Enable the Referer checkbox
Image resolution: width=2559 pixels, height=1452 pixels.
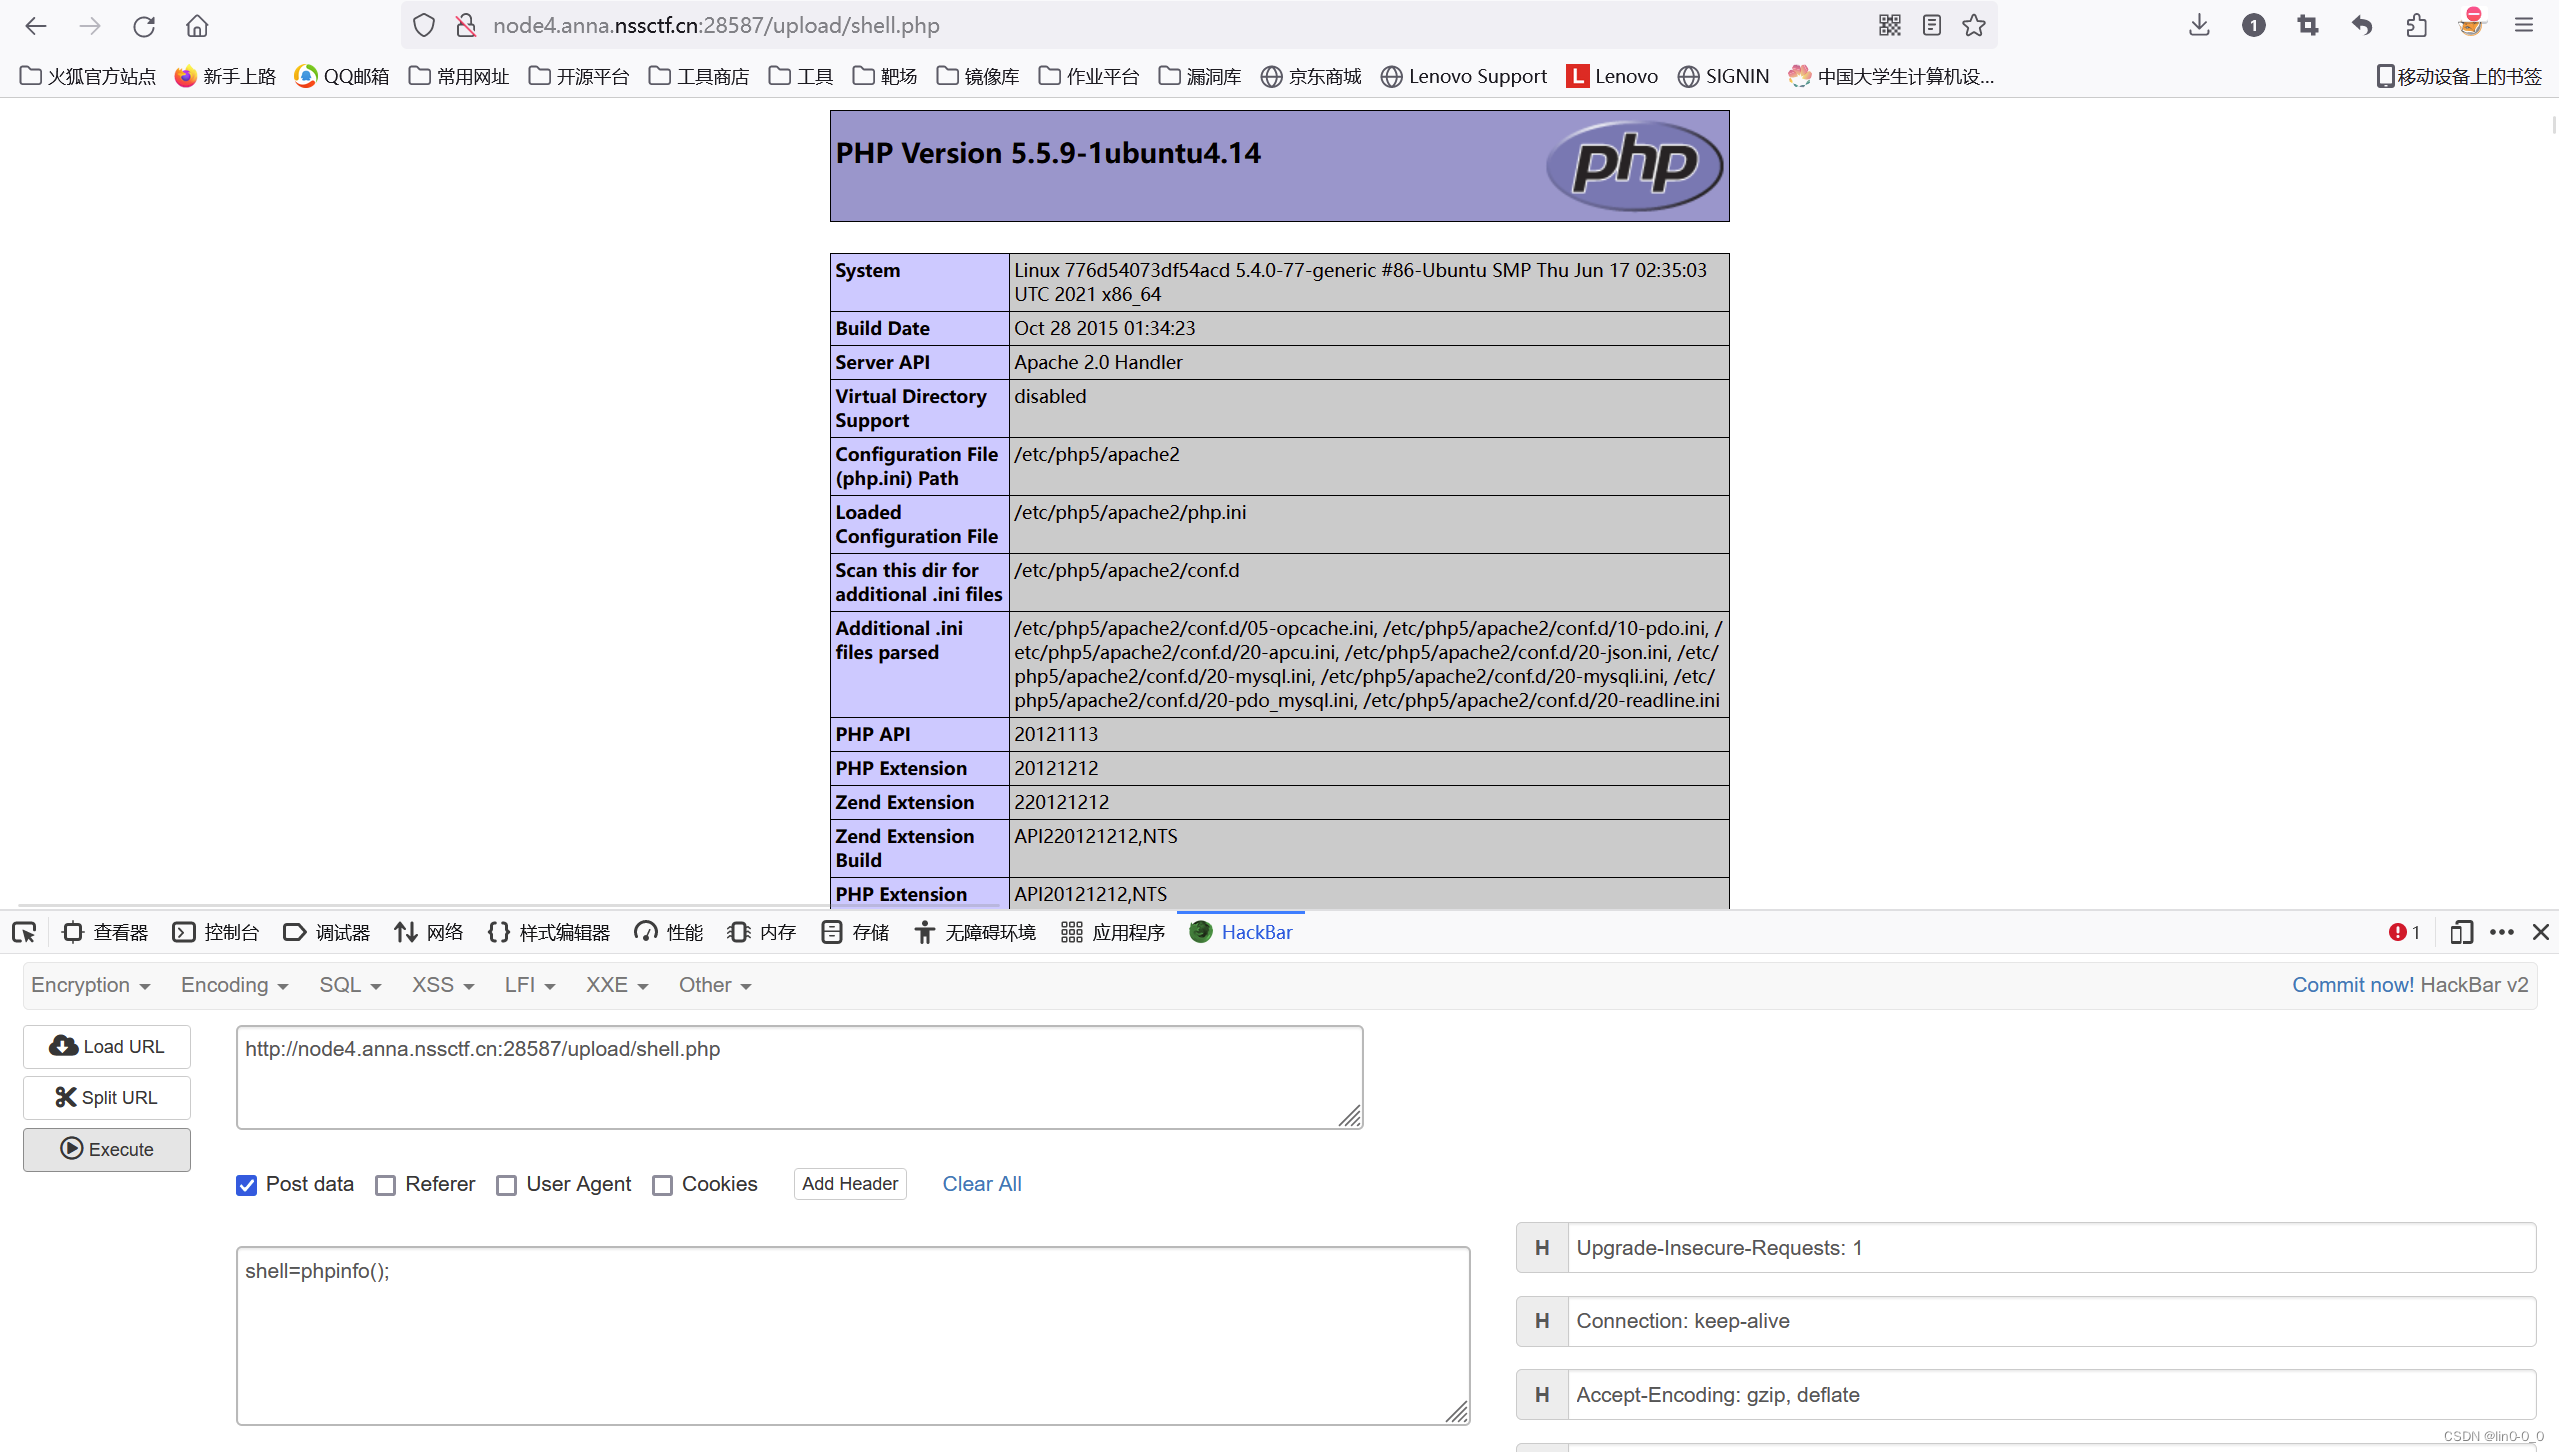[x=386, y=1185]
